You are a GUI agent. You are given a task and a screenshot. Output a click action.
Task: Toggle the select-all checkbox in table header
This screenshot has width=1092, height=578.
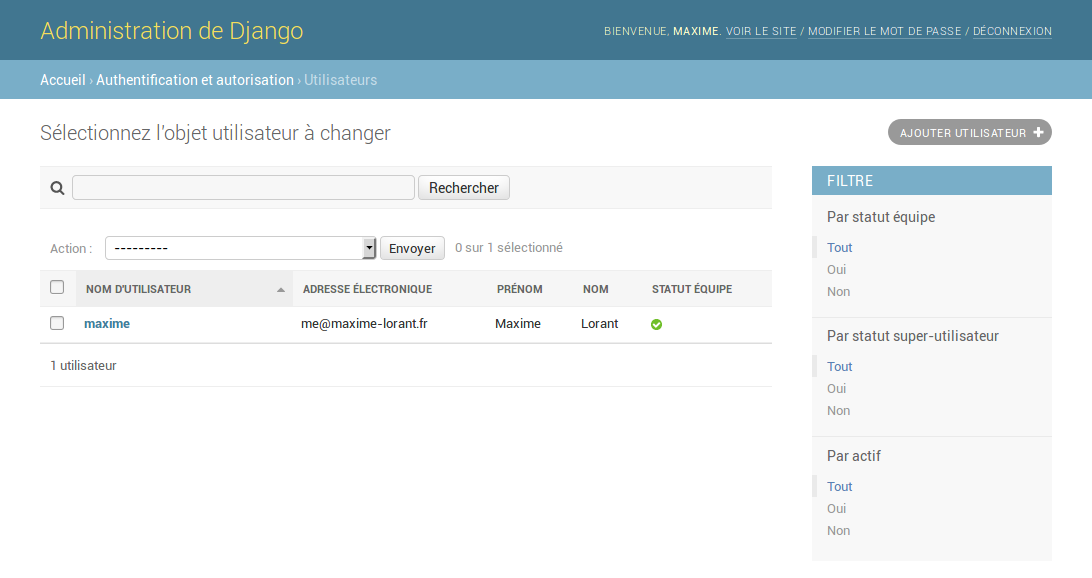pyautogui.click(x=57, y=288)
